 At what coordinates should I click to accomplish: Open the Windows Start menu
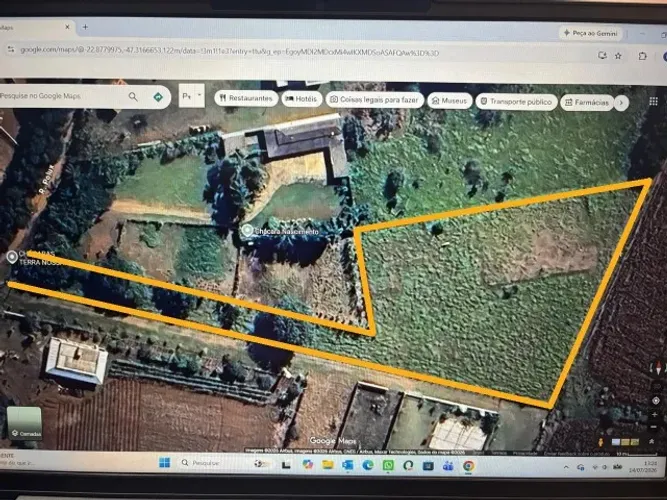coord(164,463)
